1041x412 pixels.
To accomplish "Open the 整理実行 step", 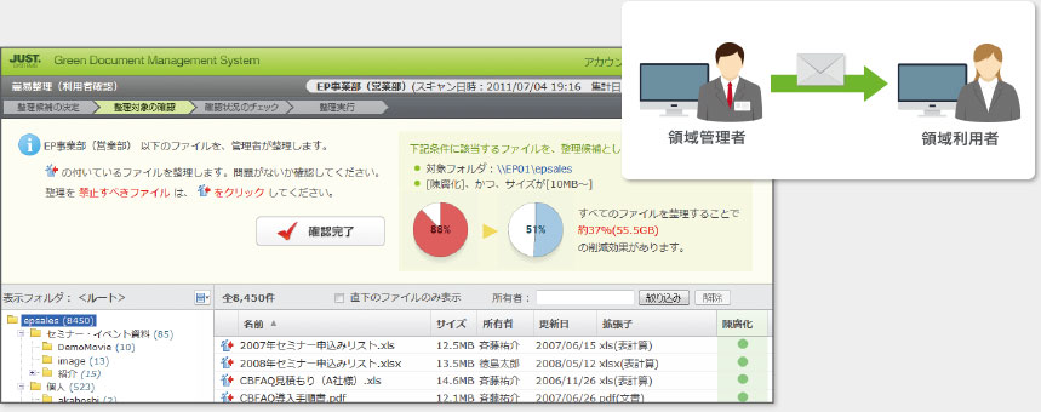I will click(337, 106).
